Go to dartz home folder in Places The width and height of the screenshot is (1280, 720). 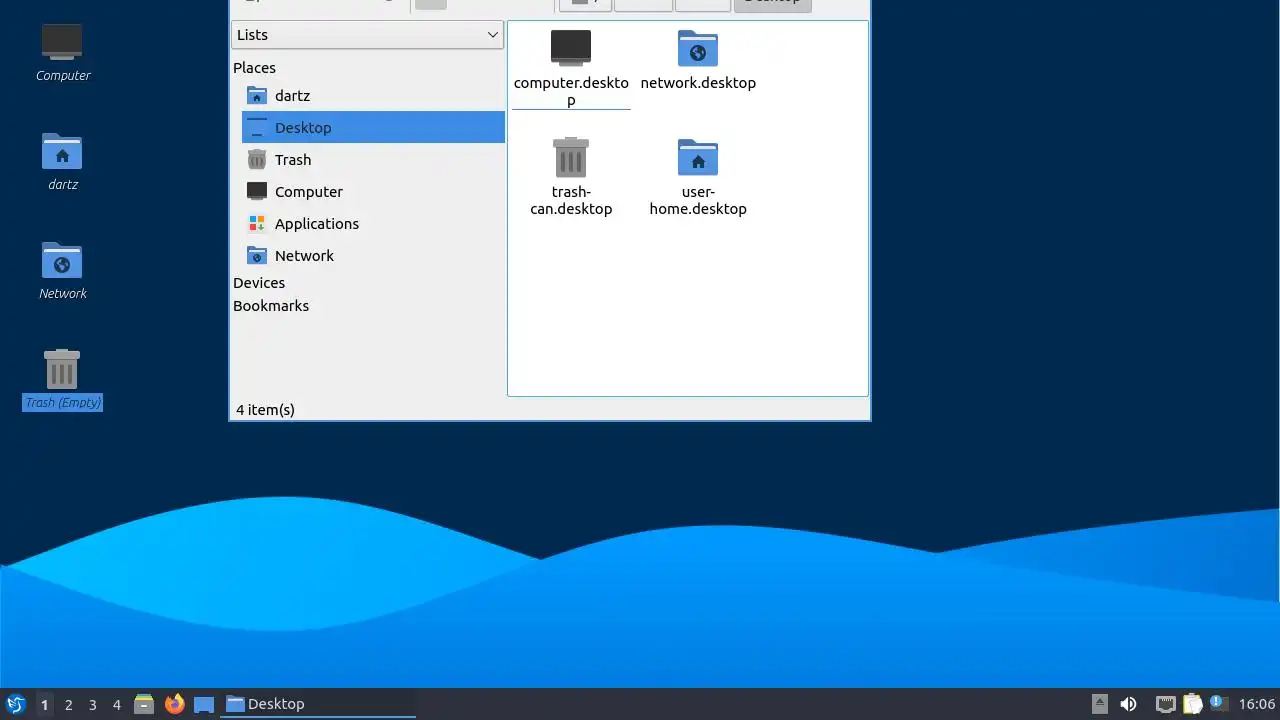(x=373, y=96)
